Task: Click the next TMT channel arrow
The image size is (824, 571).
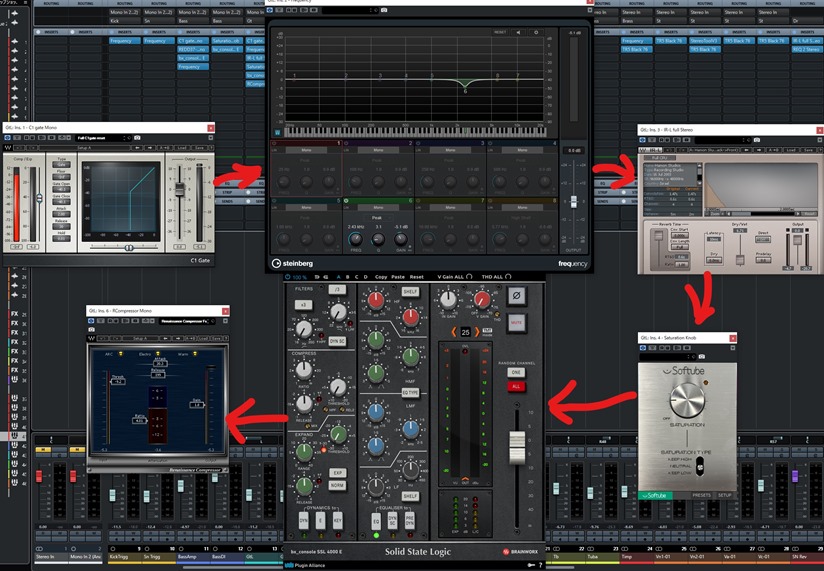Action: [477, 332]
